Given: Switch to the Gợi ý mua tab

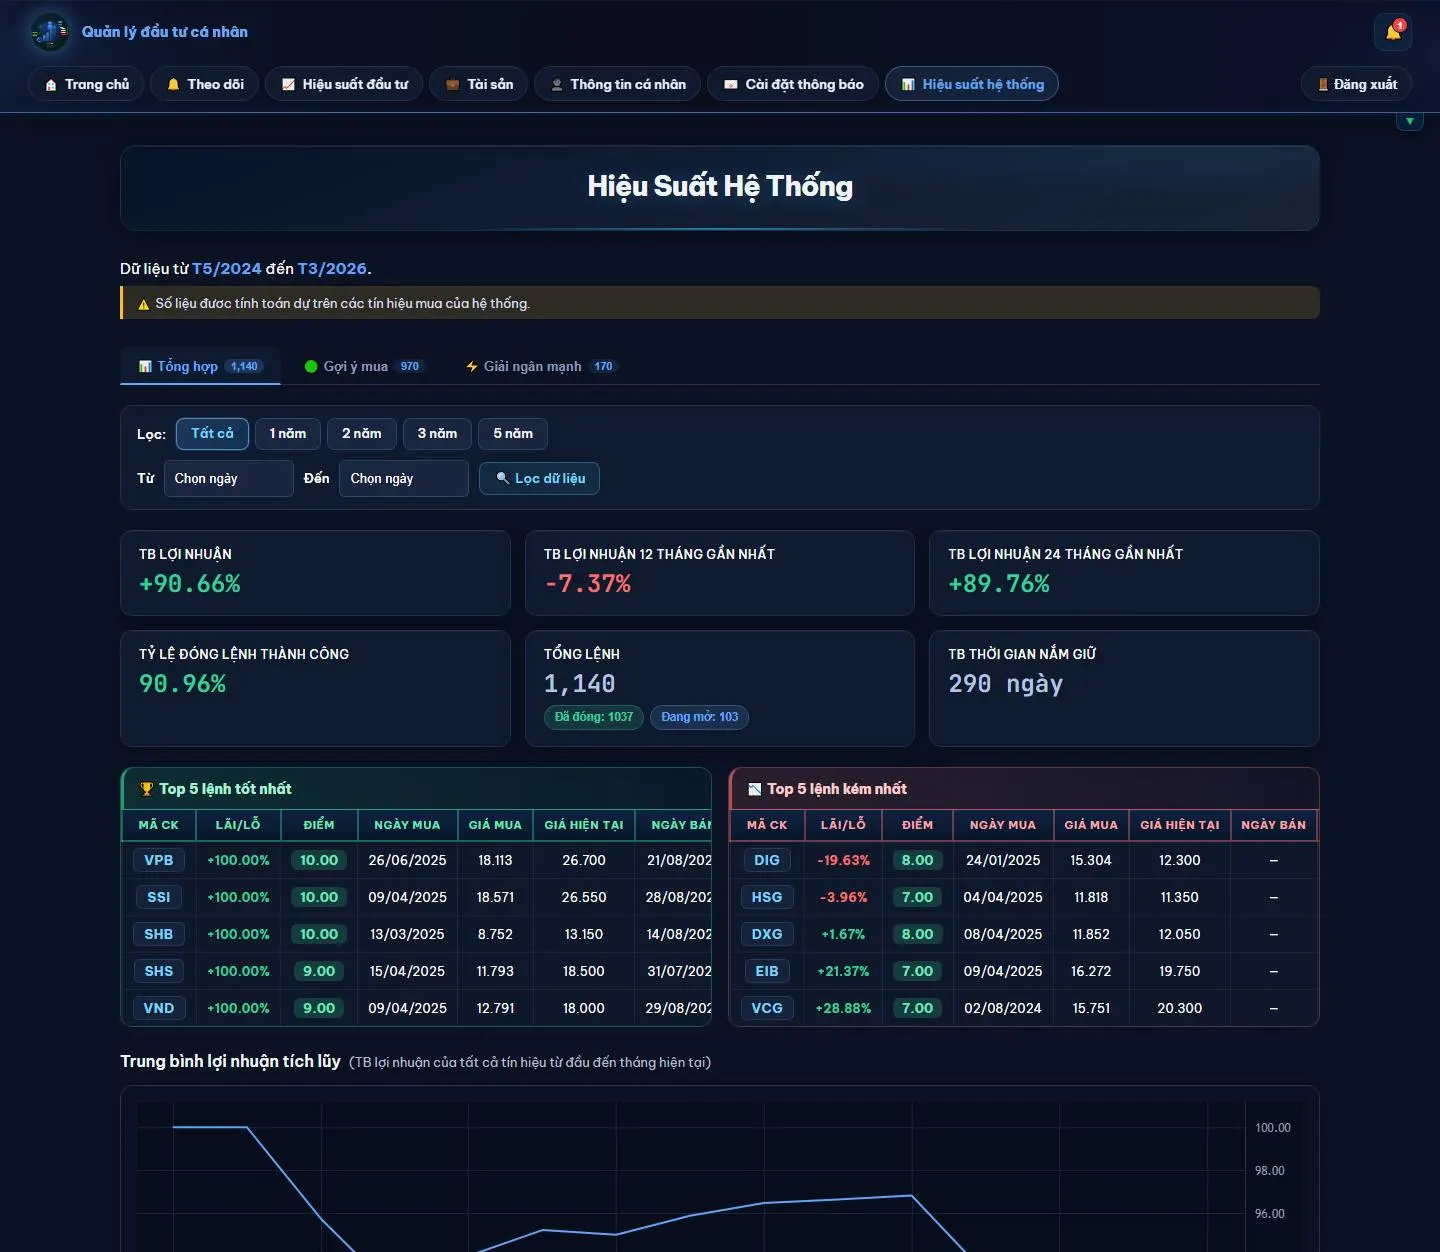Looking at the screenshot, I should tap(364, 366).
